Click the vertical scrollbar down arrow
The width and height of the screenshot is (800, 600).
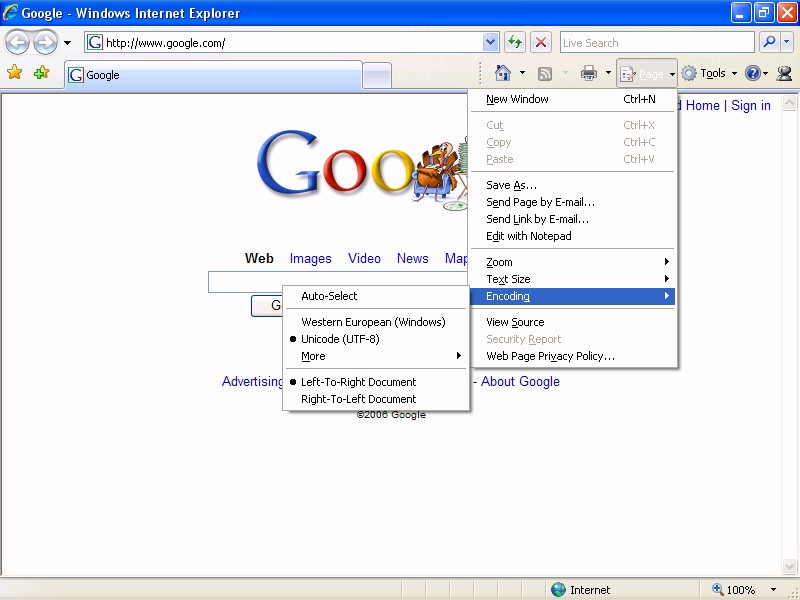[789, 566]
